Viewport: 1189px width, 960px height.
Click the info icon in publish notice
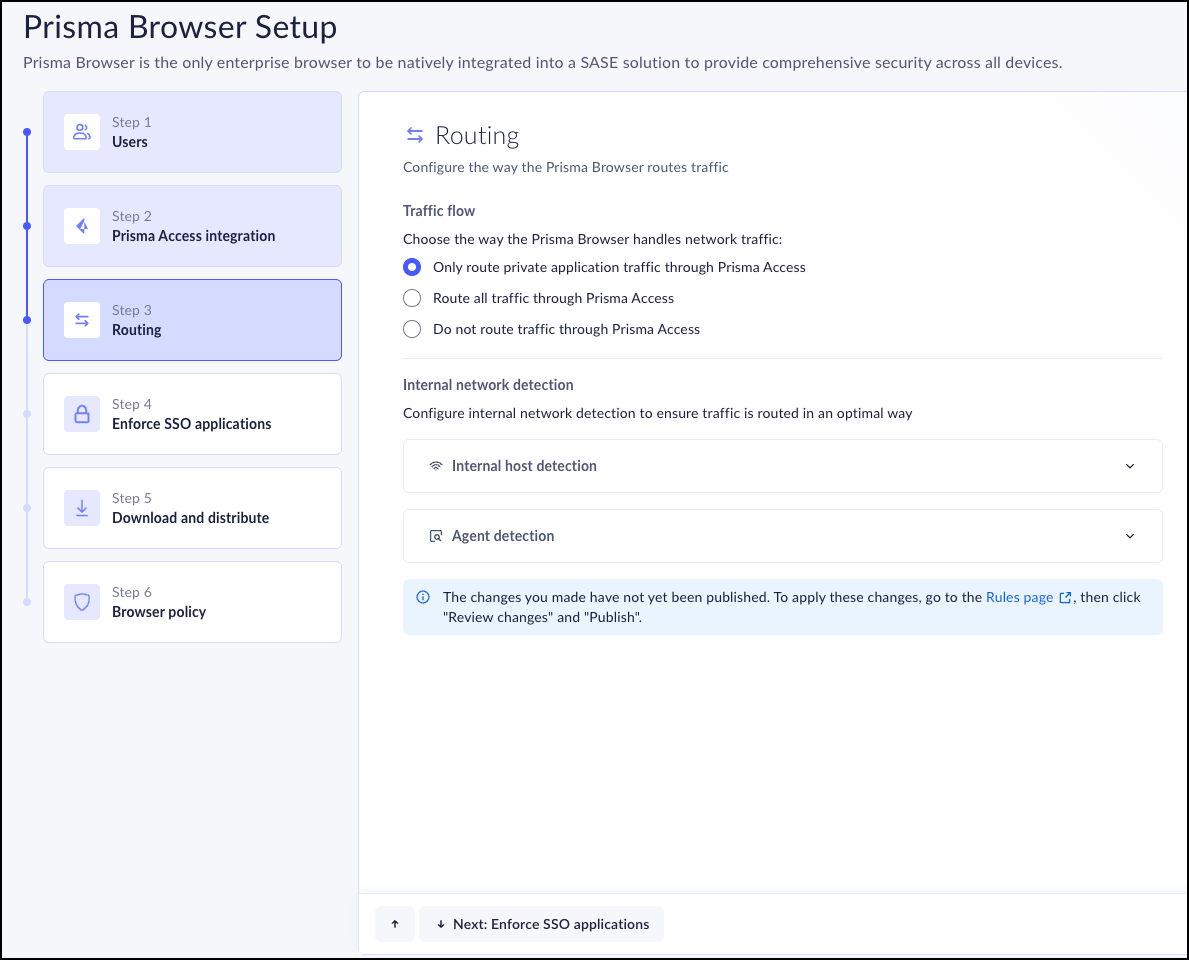[x=423, y=597]
